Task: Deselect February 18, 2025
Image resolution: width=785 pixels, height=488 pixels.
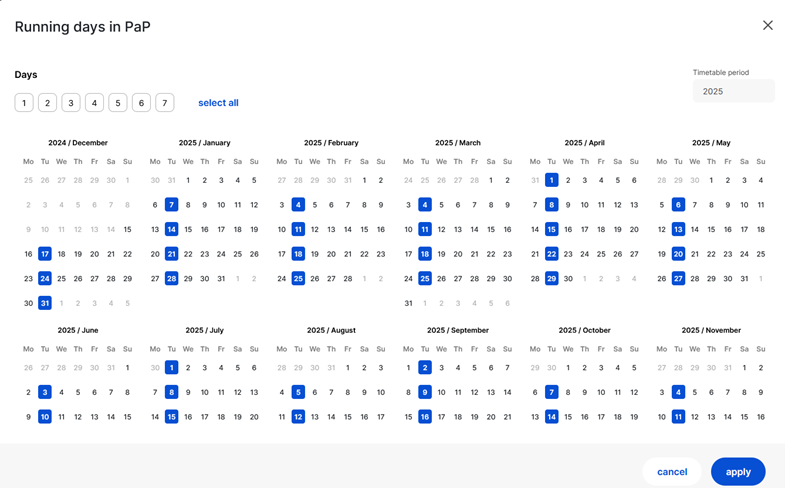Action: point(298,254)
